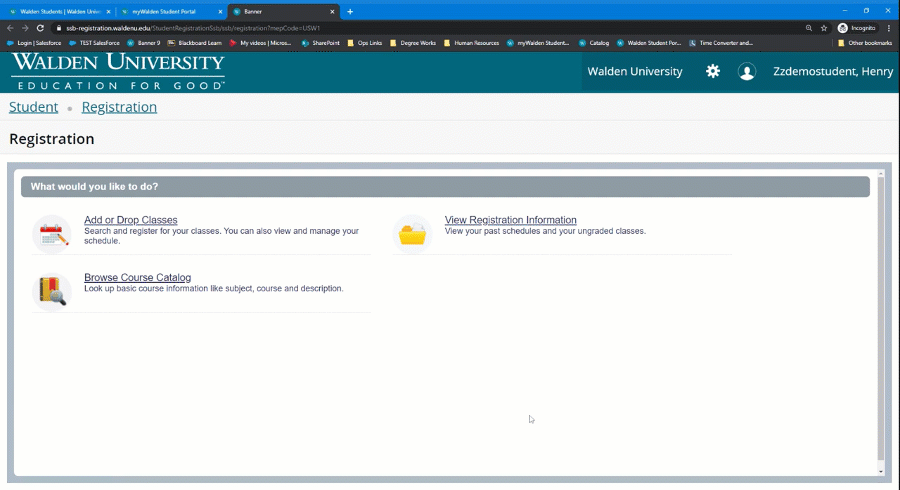Click the browser address bar
The width and height of the screenshot is (900, 490).
coord(425,28)
